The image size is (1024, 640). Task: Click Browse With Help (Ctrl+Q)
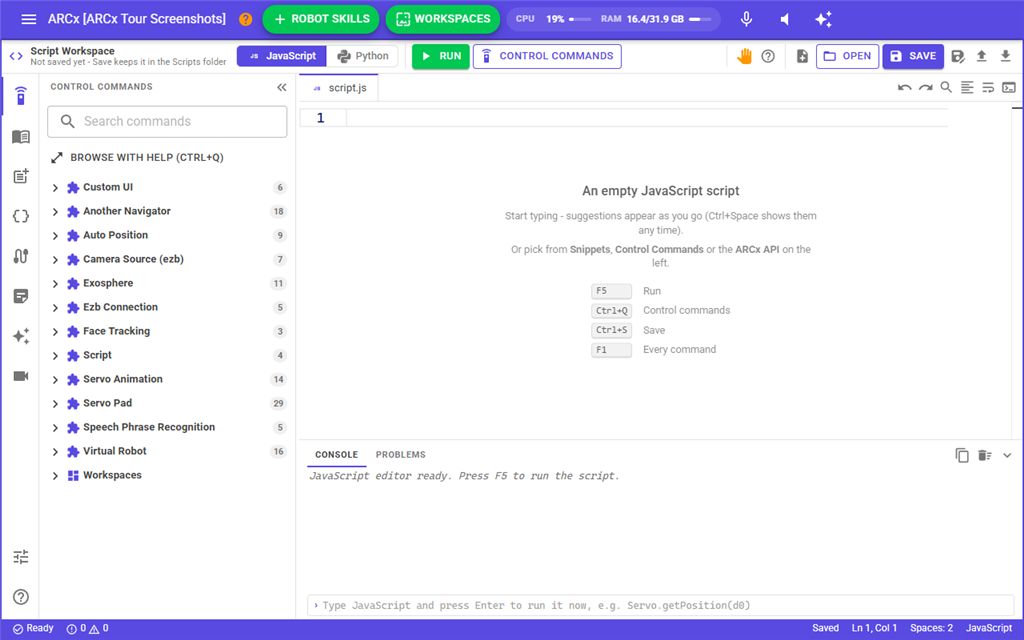(138, 157)
